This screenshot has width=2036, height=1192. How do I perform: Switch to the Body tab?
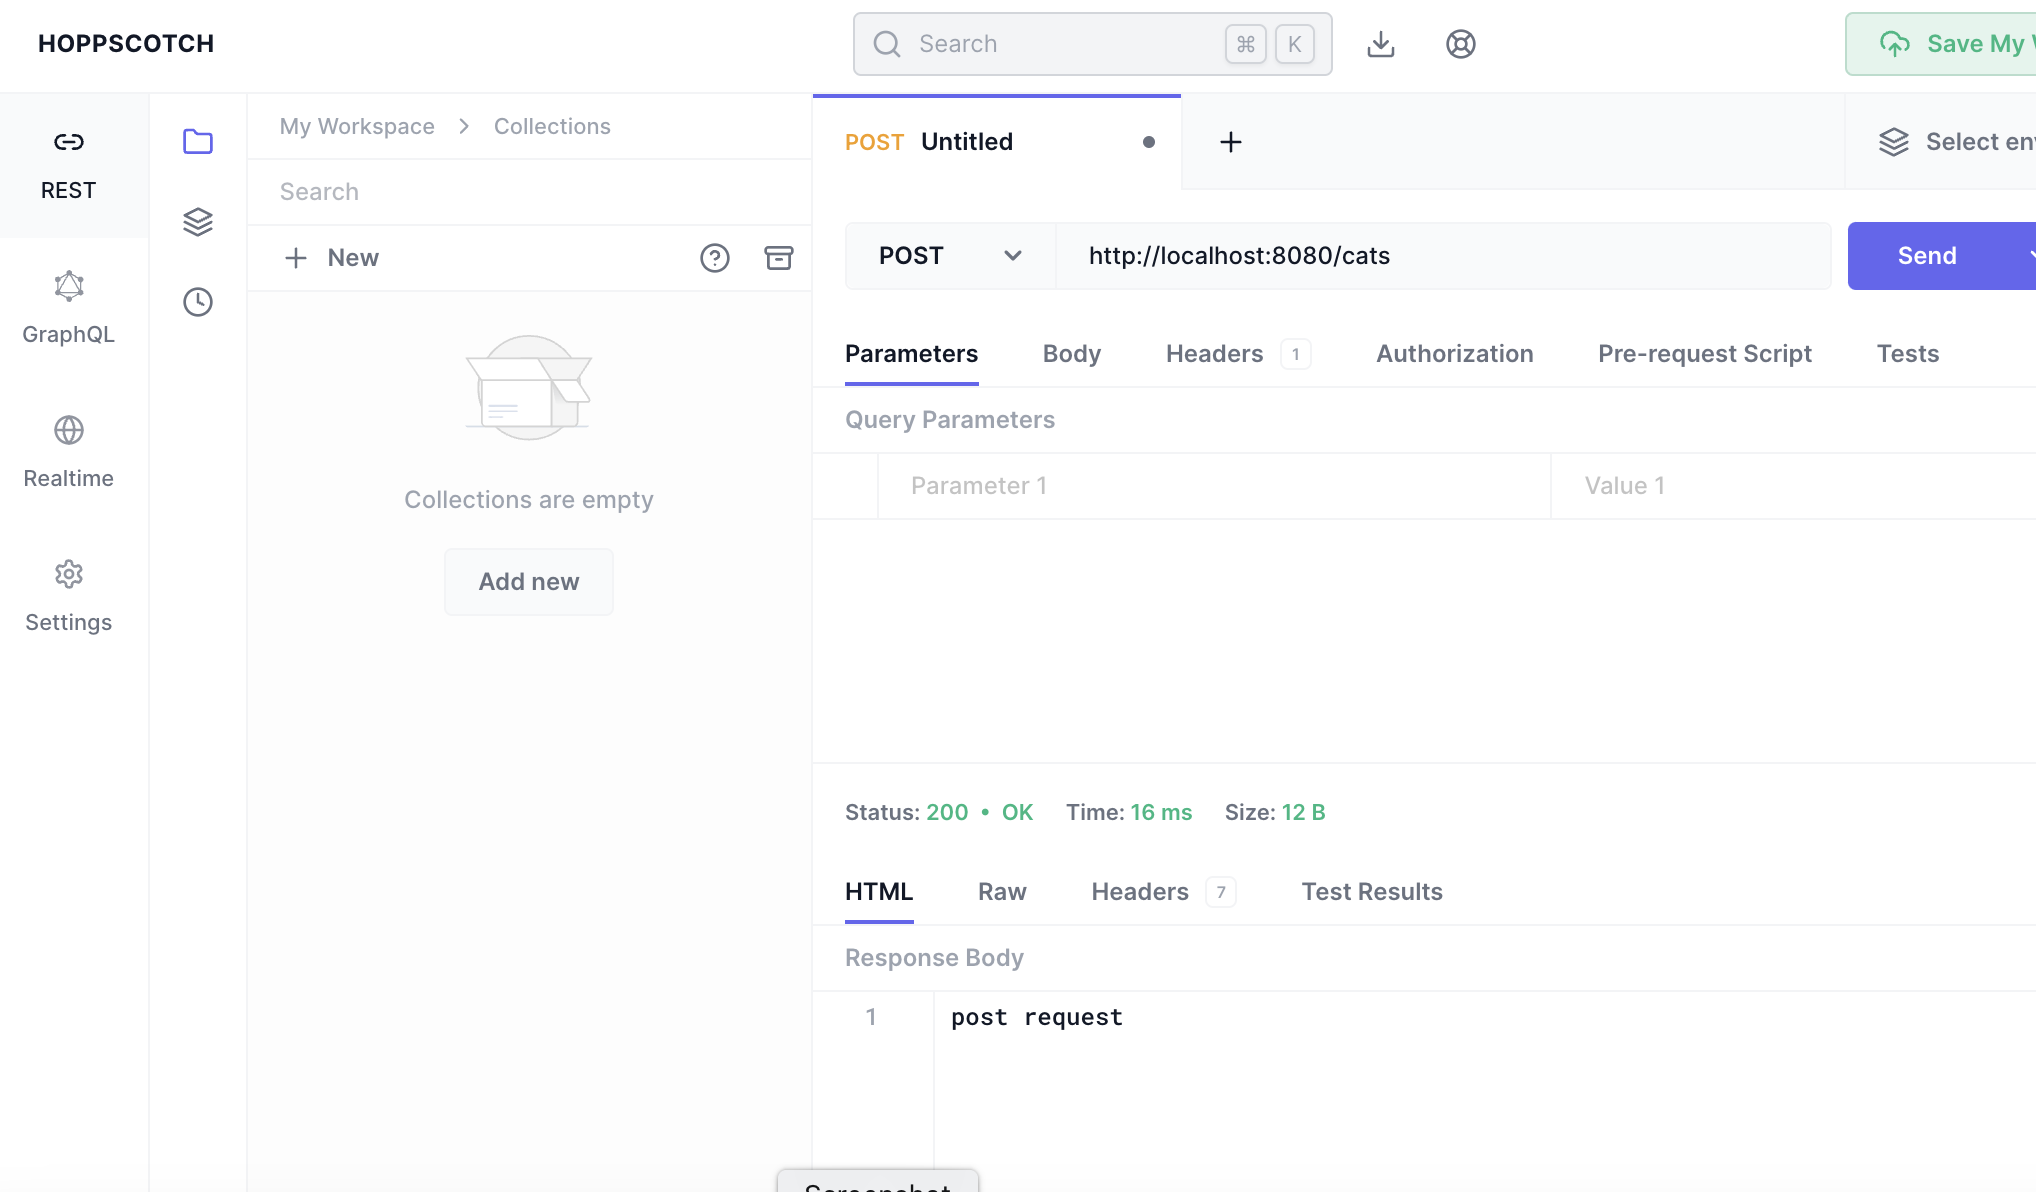[x=1071, y=354]
